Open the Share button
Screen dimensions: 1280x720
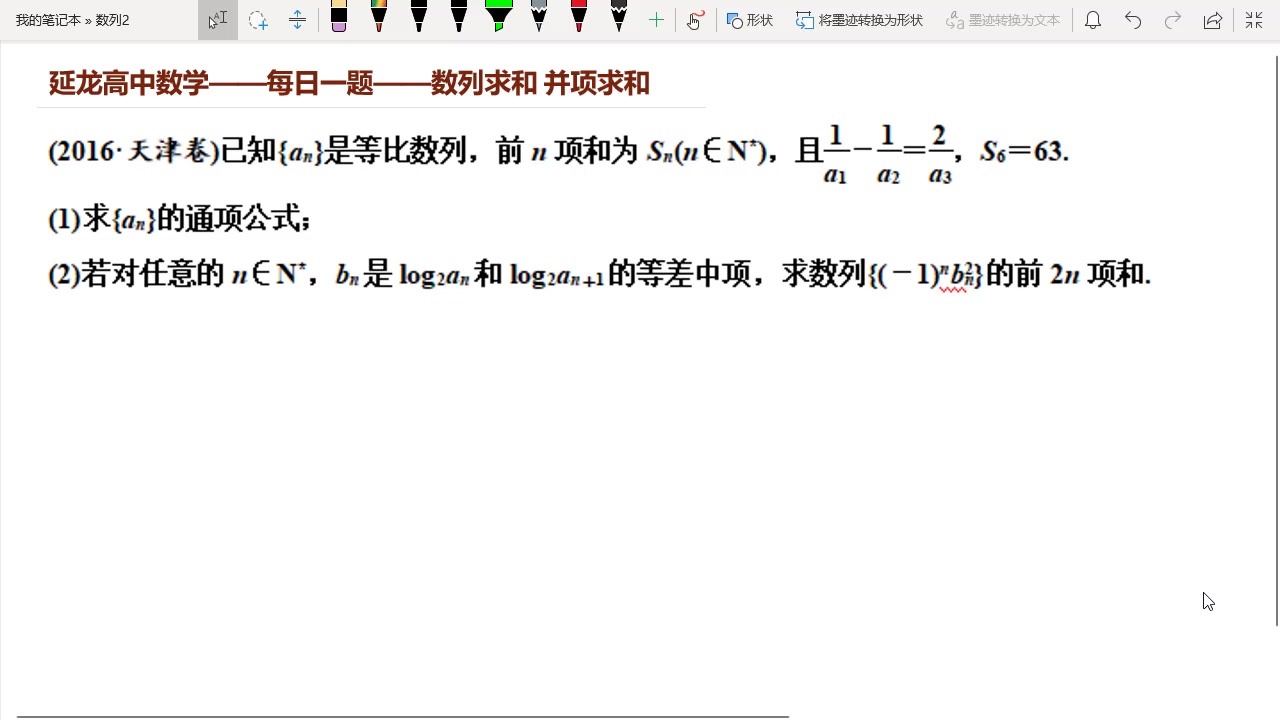click(x=1213, y=20)
